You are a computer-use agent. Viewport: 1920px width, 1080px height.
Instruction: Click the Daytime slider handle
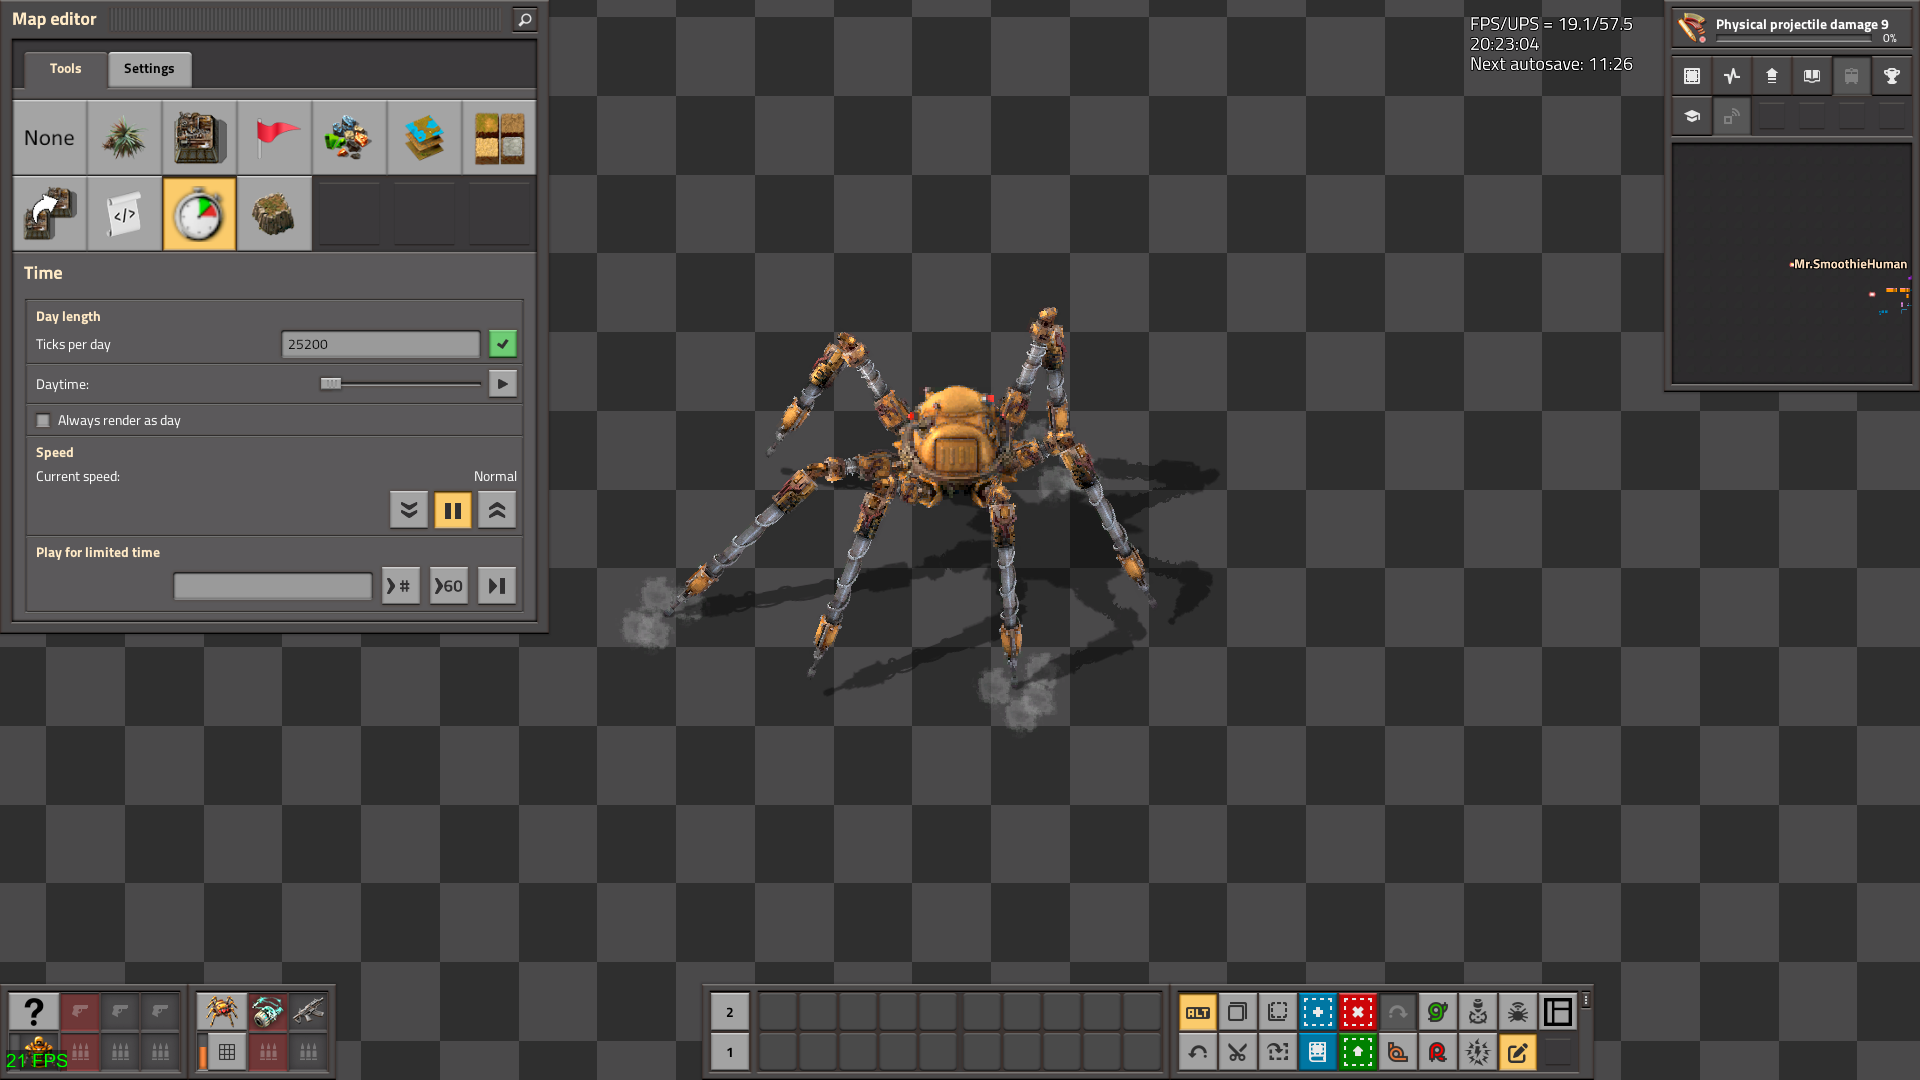tap(330, 384)
